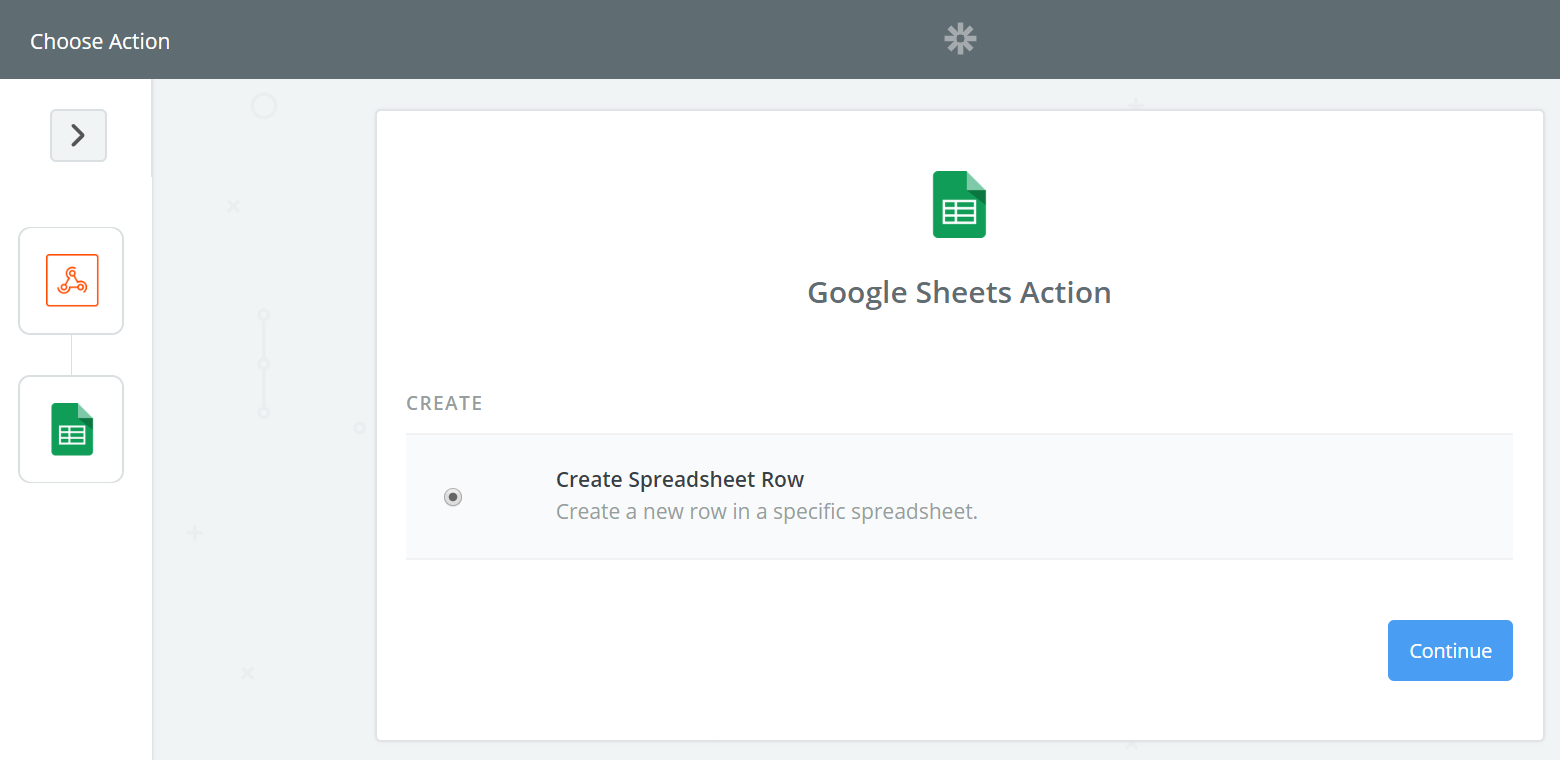Viewport: 1560px width, 760px height.
Task: Click the Create Spreadsheet Row title
Action: tap(680, 479)
